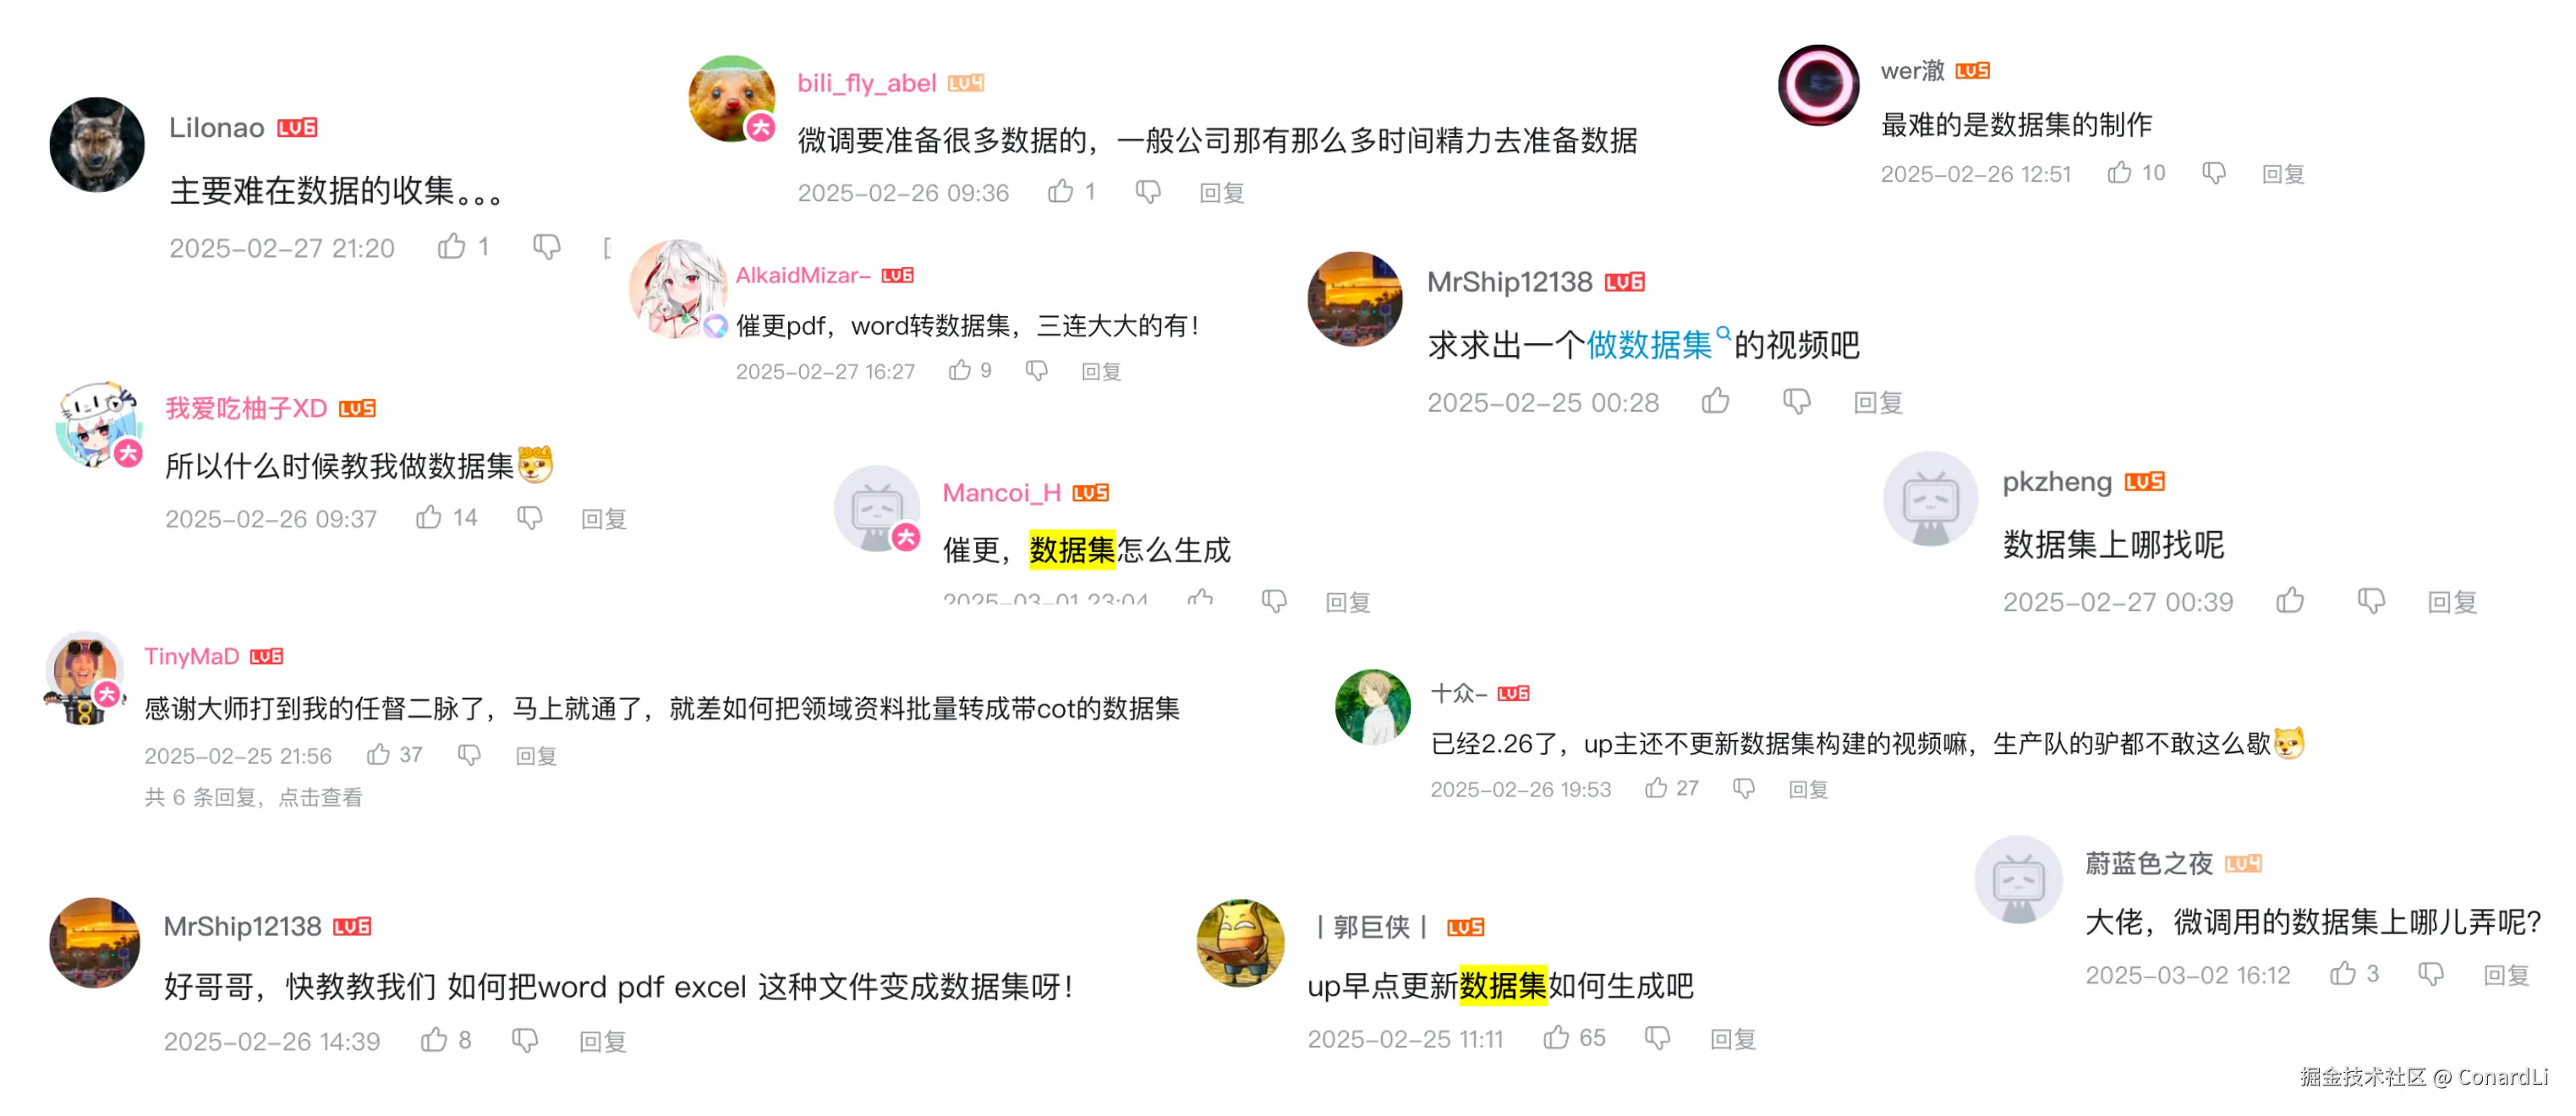Like Lilonao's comment about data collection
The height and width of the screenshot is (1116, 2576).
click(452, 246)
